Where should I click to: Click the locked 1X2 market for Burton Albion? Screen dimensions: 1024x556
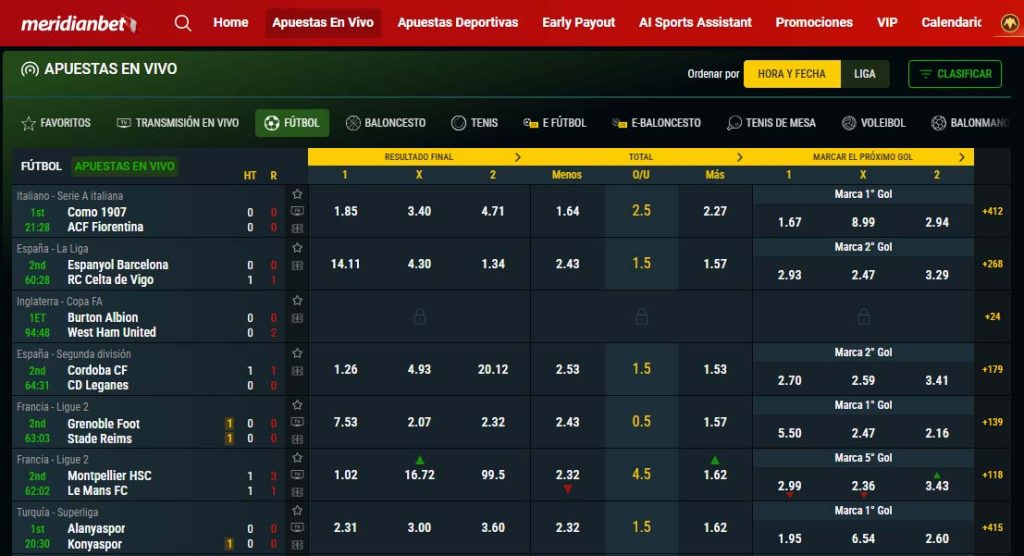coord(419,317)
